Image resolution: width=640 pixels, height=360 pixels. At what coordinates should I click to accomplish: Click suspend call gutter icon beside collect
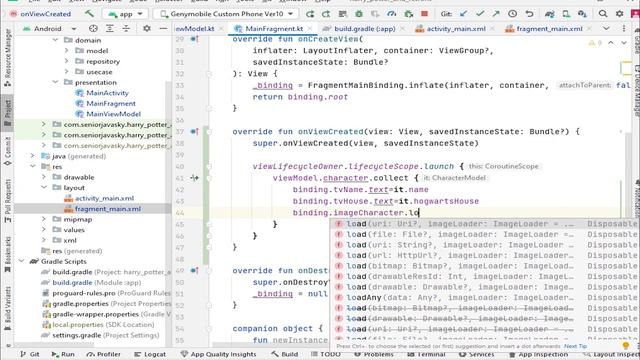(194, 178)
